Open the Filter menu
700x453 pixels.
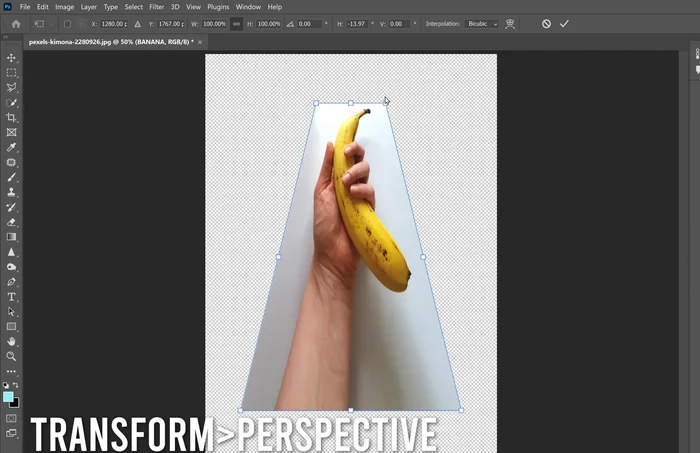(157, 7)
